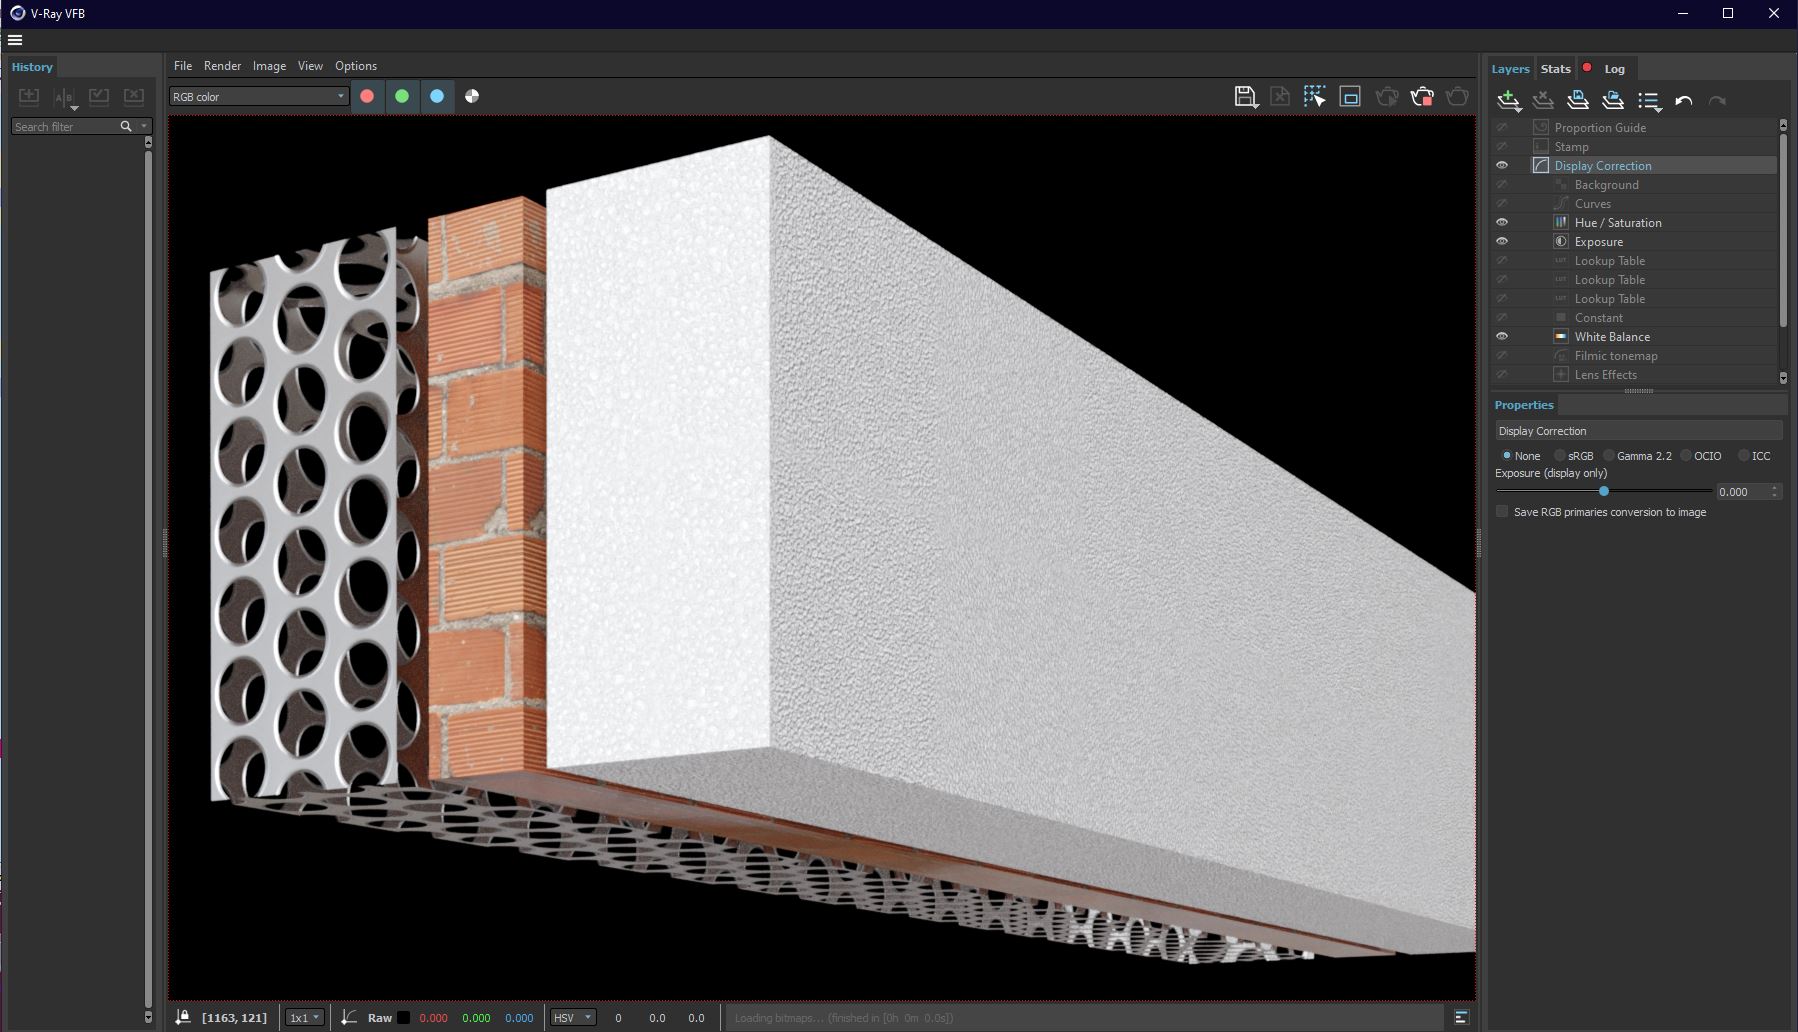Enable Save RGB primaries conversion to image
The image size is (1798, 1032).
tap(1502, 512)
